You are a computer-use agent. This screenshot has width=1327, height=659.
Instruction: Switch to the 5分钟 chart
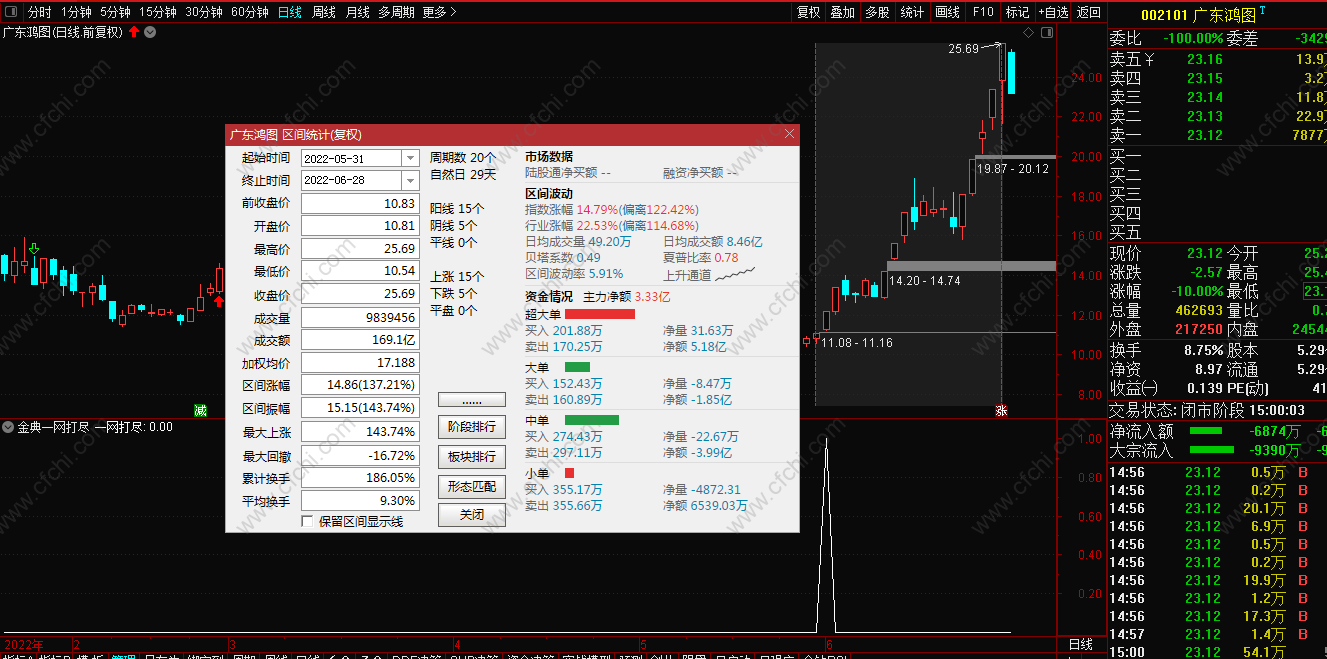(115, 12)
